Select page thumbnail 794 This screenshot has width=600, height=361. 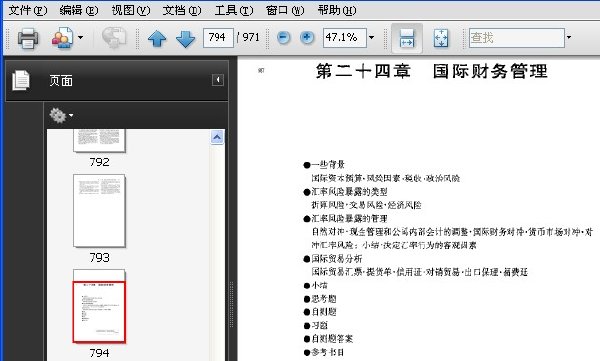pyautogui.click(x=99, y=306)
